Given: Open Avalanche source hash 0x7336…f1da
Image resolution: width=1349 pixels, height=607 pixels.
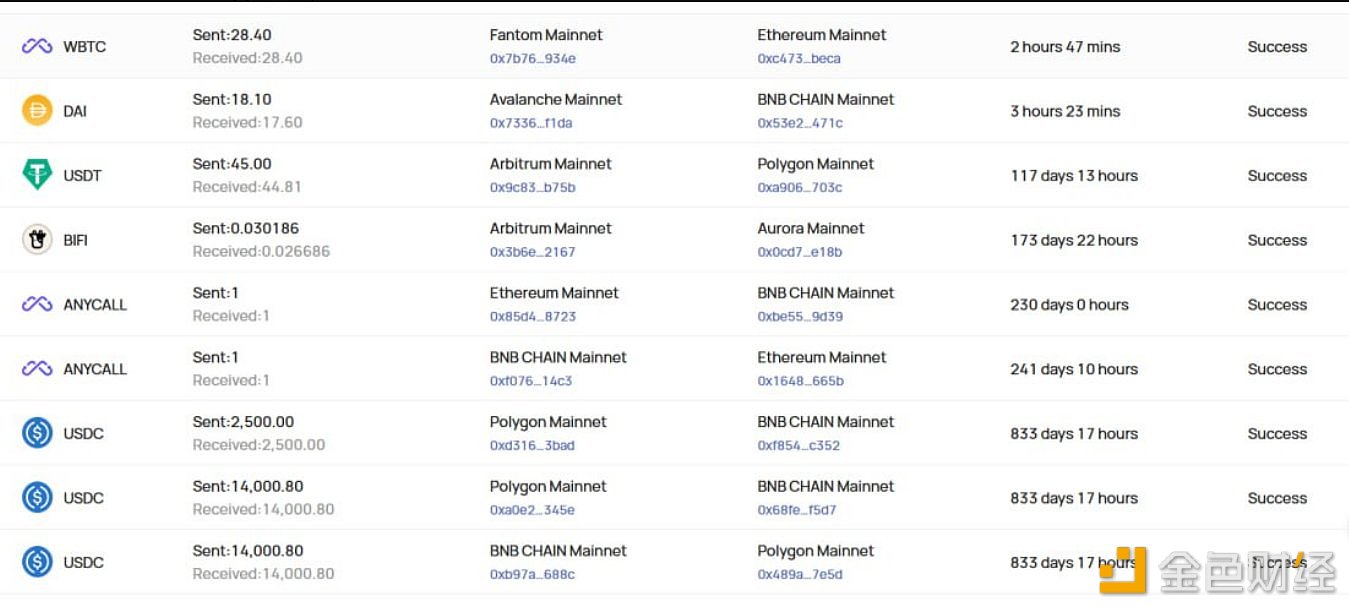Looking at the screenshot, I should 531,123.
